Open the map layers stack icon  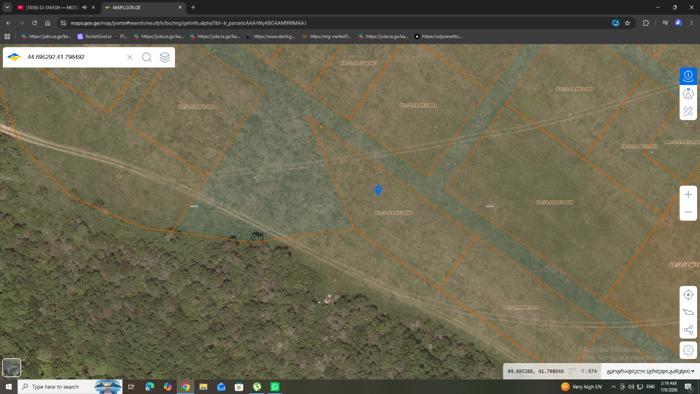[x=165, y=57]
